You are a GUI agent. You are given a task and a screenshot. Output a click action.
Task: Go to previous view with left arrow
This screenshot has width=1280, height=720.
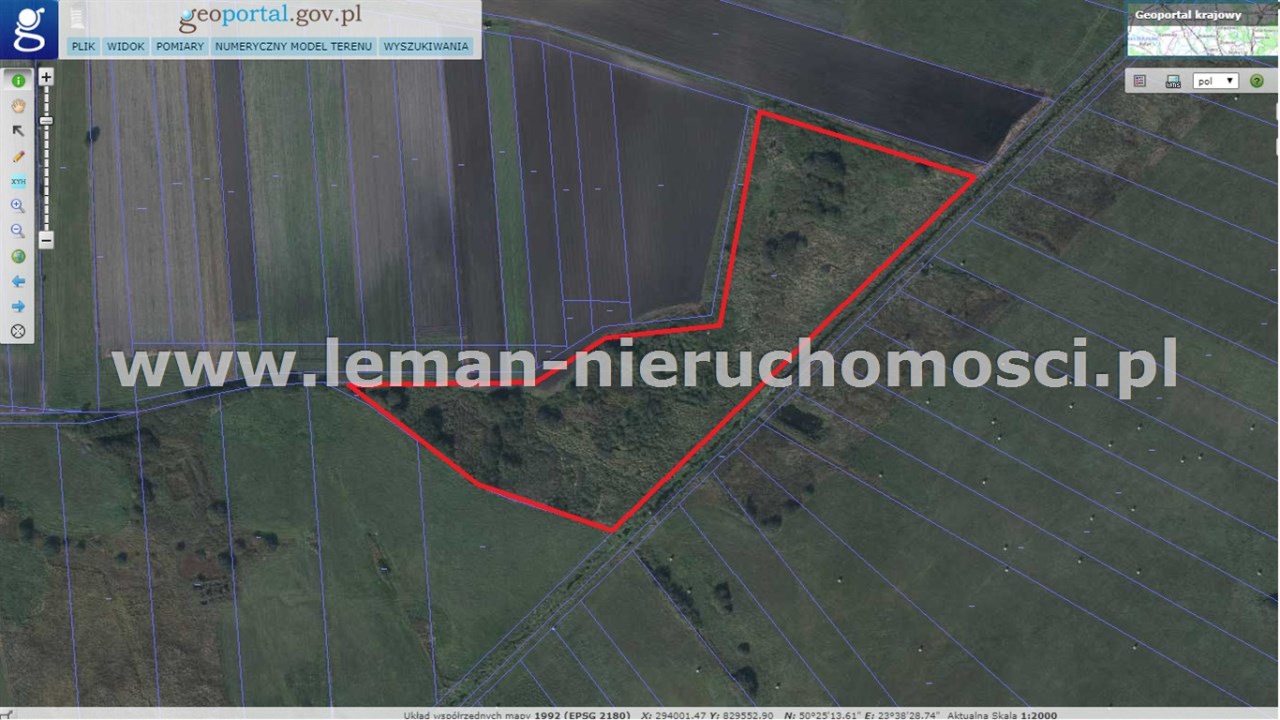(18, 281)
